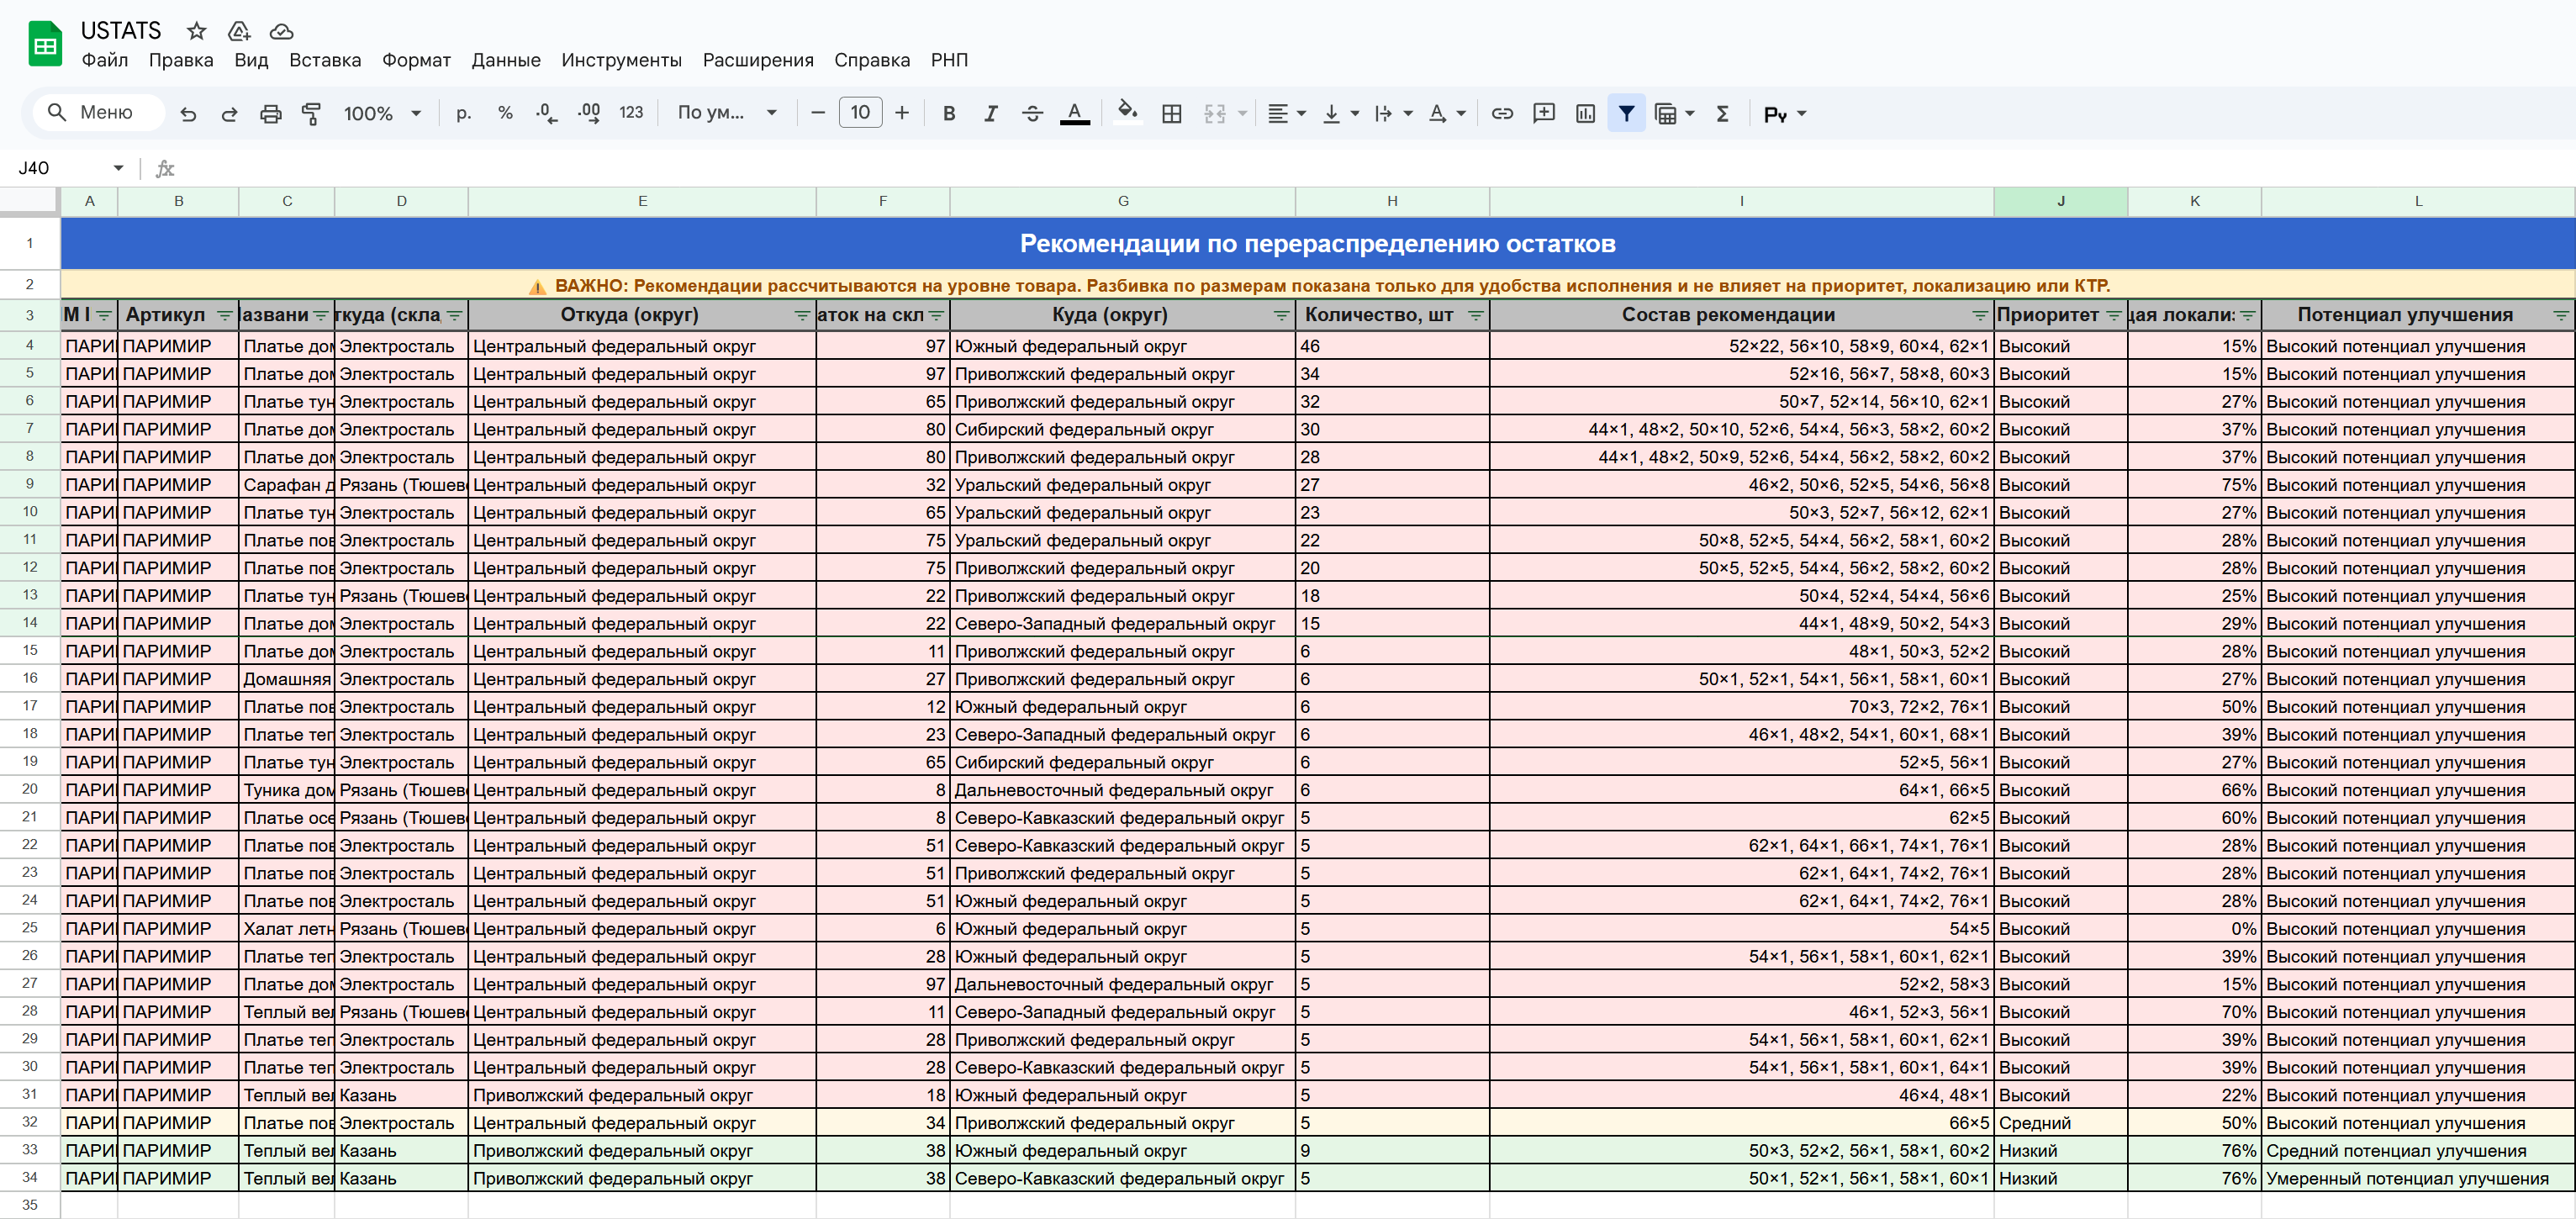Toggle italic formatting
The height and width of the screenshot is (1219, 2576).
[990, 114]
